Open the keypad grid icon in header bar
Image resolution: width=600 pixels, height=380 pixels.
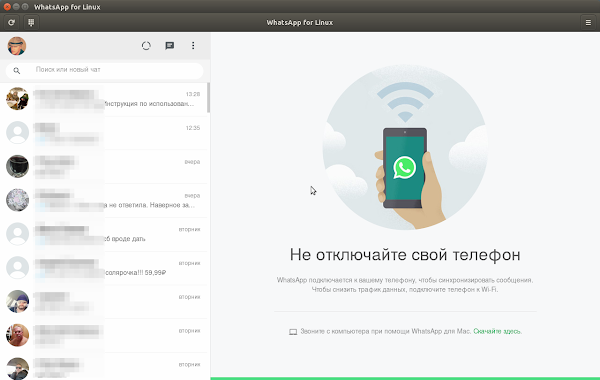[31, 23]
